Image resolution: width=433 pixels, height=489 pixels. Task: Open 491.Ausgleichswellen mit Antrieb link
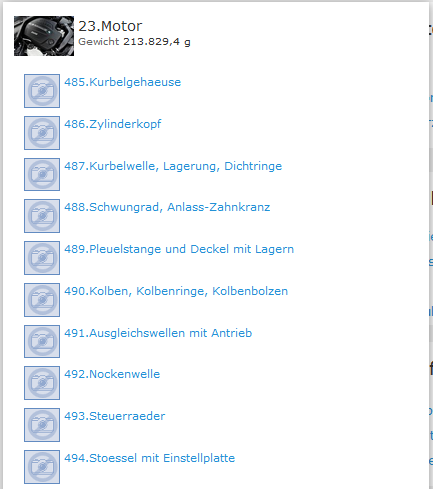158,333
